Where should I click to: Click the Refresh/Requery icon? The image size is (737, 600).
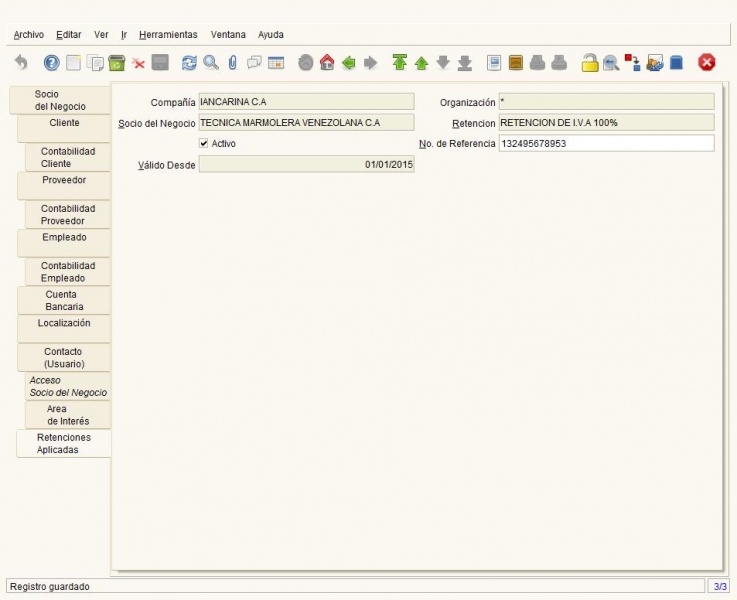pyautogui.click(x=189, y=62)
